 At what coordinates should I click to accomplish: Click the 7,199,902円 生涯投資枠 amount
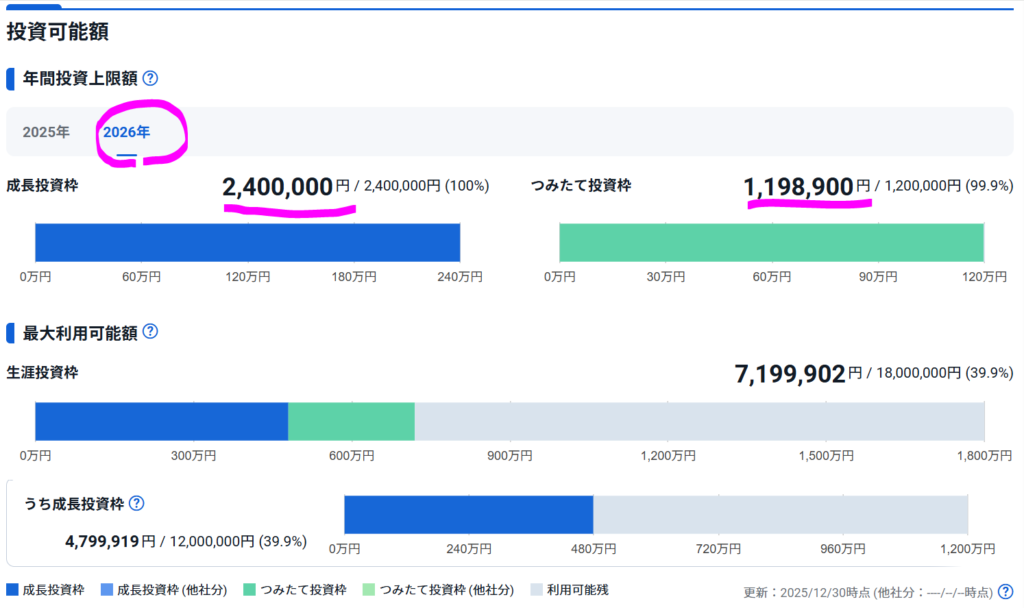tap(790, 374)
